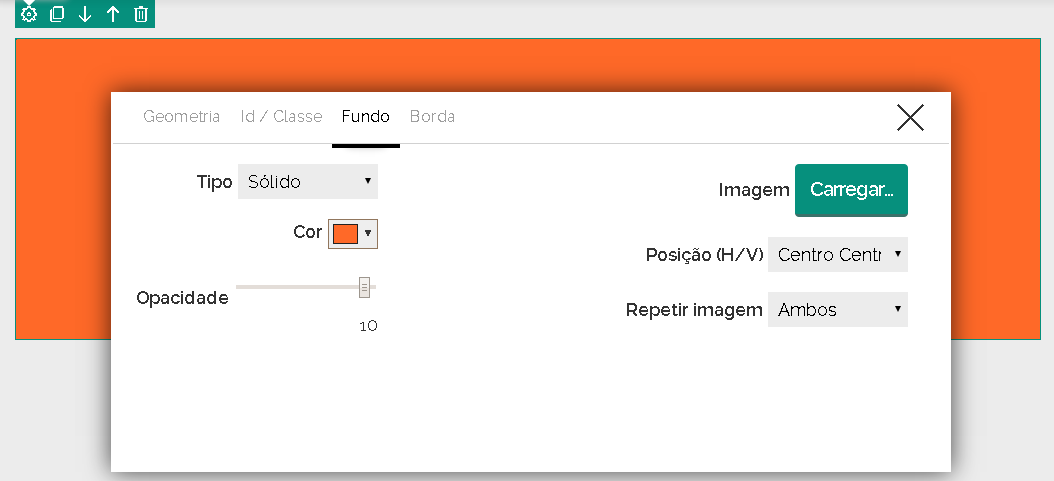Click the Opacidade slider handle

point(365,288)
